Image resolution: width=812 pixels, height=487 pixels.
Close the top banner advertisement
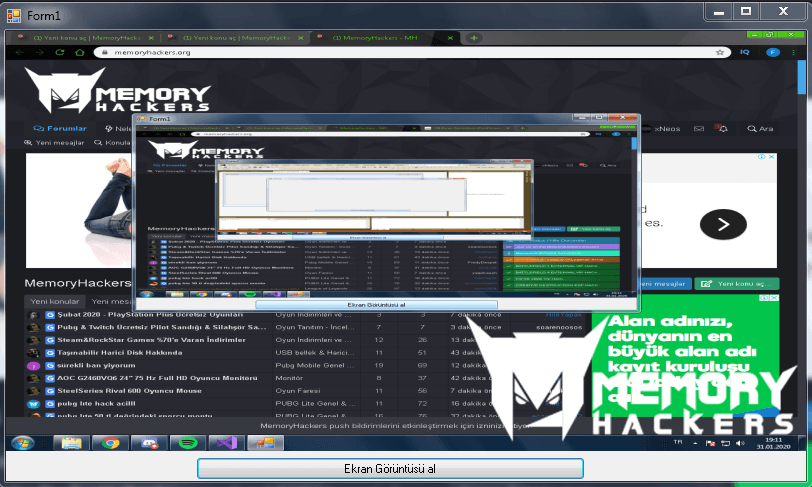pyautogui.click(x=772, y=156)
